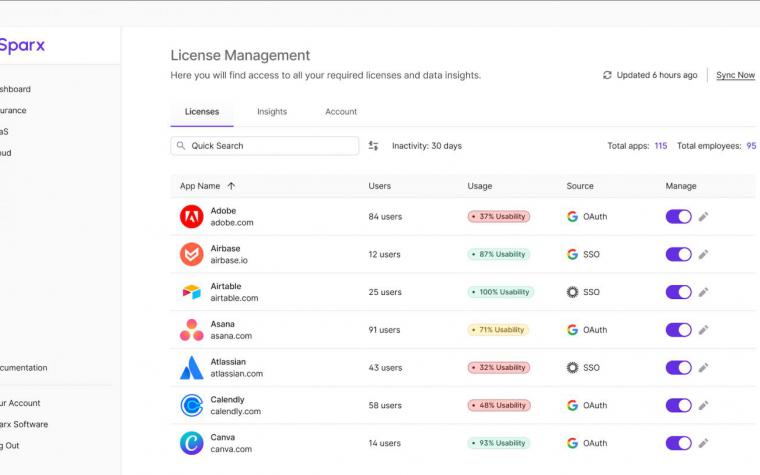This screenshot has height=475, width=760.
Task: Click the Calendly app logo icon
Action: point(191,405)
